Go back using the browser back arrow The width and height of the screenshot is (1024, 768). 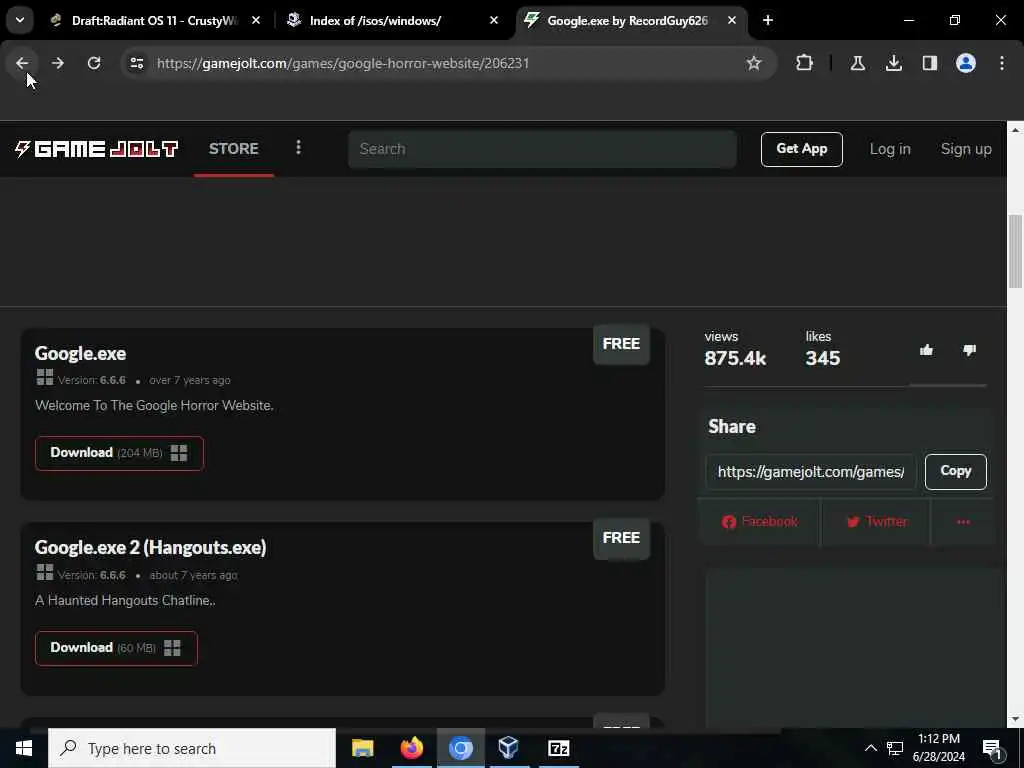pyautogui.click(x=22, y=63)
